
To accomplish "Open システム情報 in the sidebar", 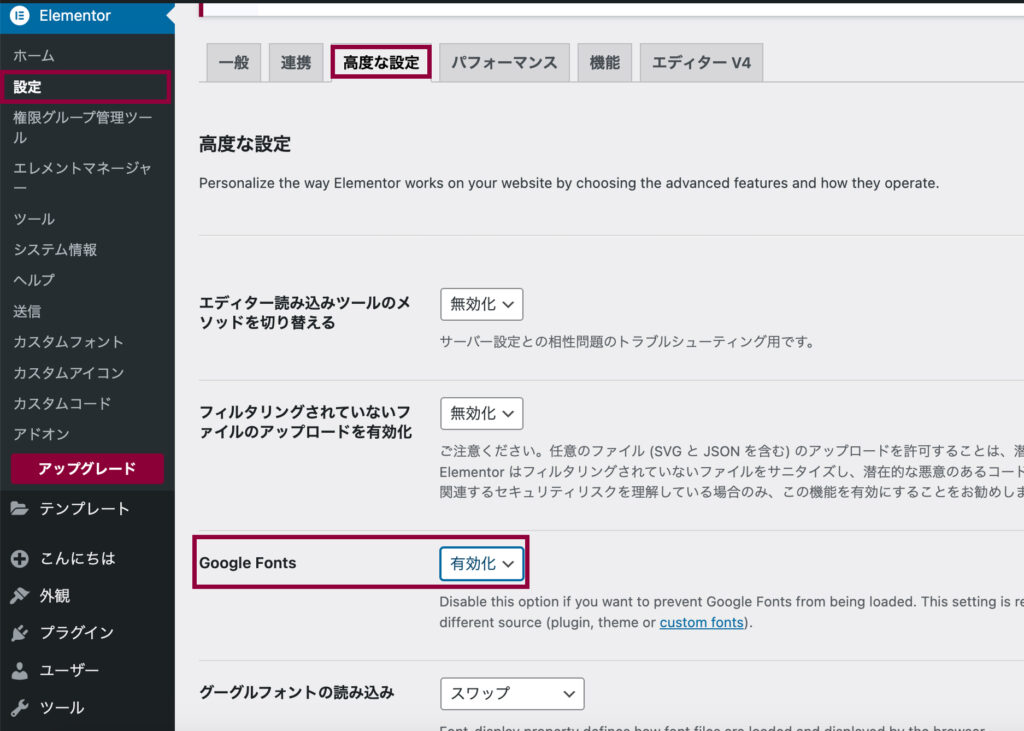I will [x=55, y=250].
